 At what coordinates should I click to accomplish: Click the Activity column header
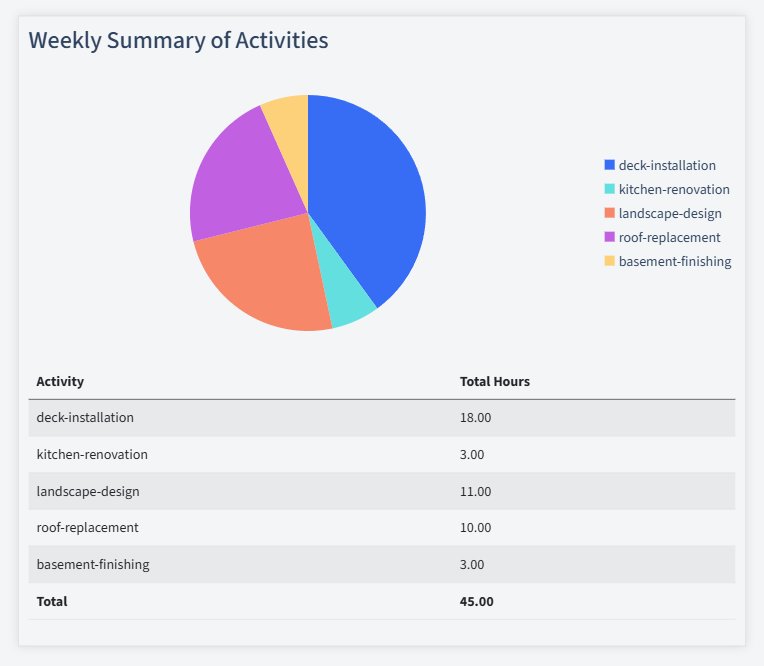60,381
